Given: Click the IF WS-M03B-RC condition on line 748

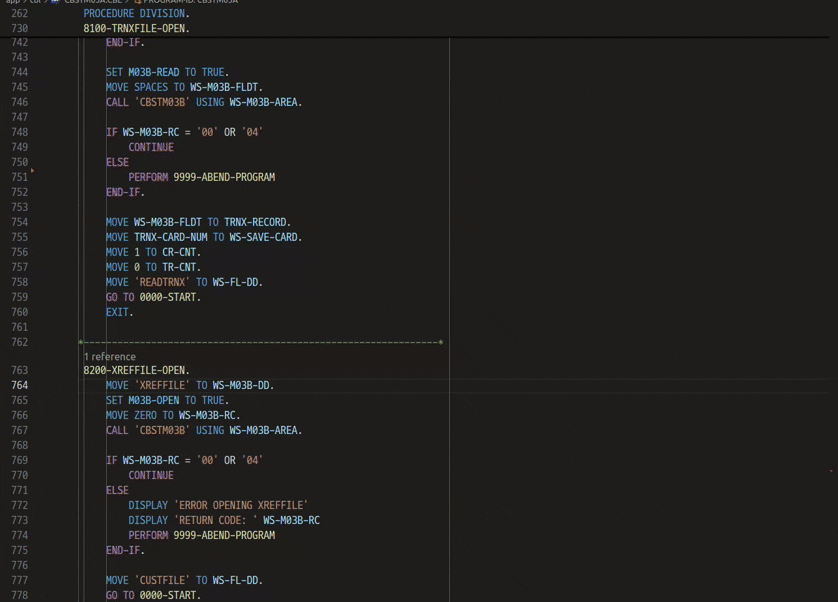Looking at the screenshot, I should 184,132.
